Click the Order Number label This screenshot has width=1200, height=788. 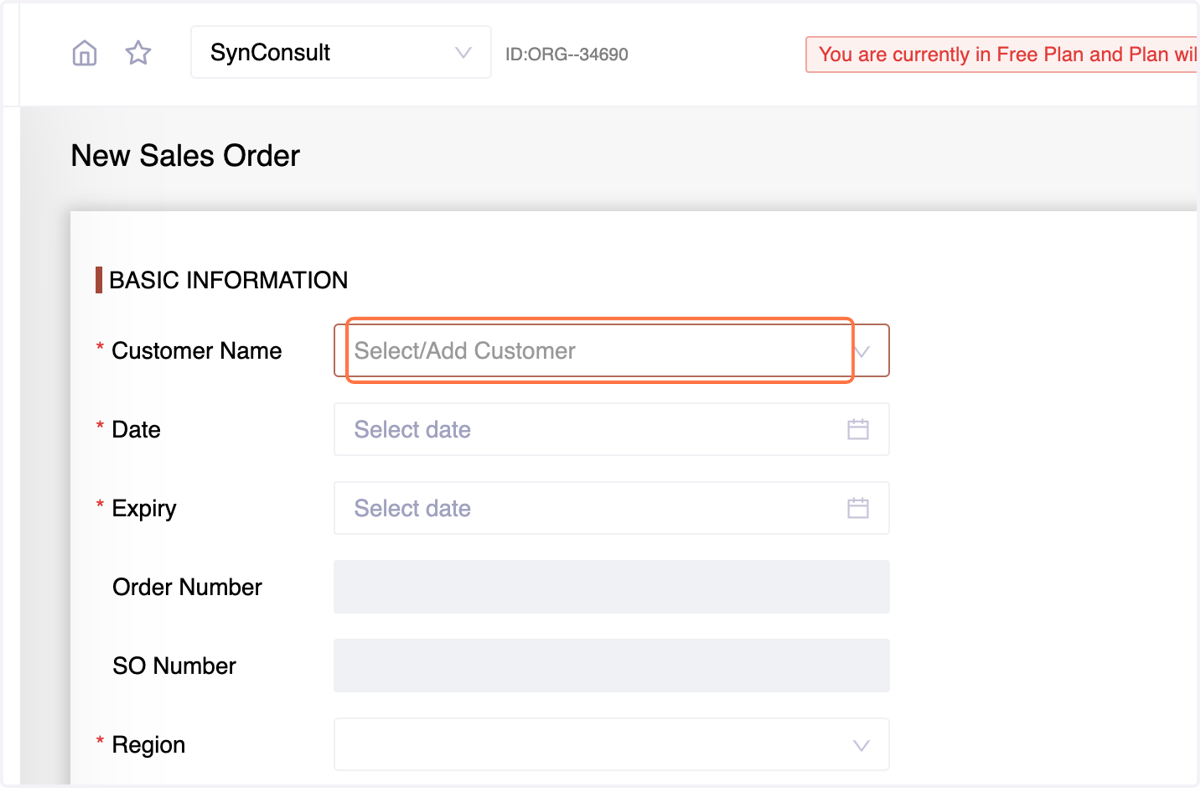(x=187, y=587)
